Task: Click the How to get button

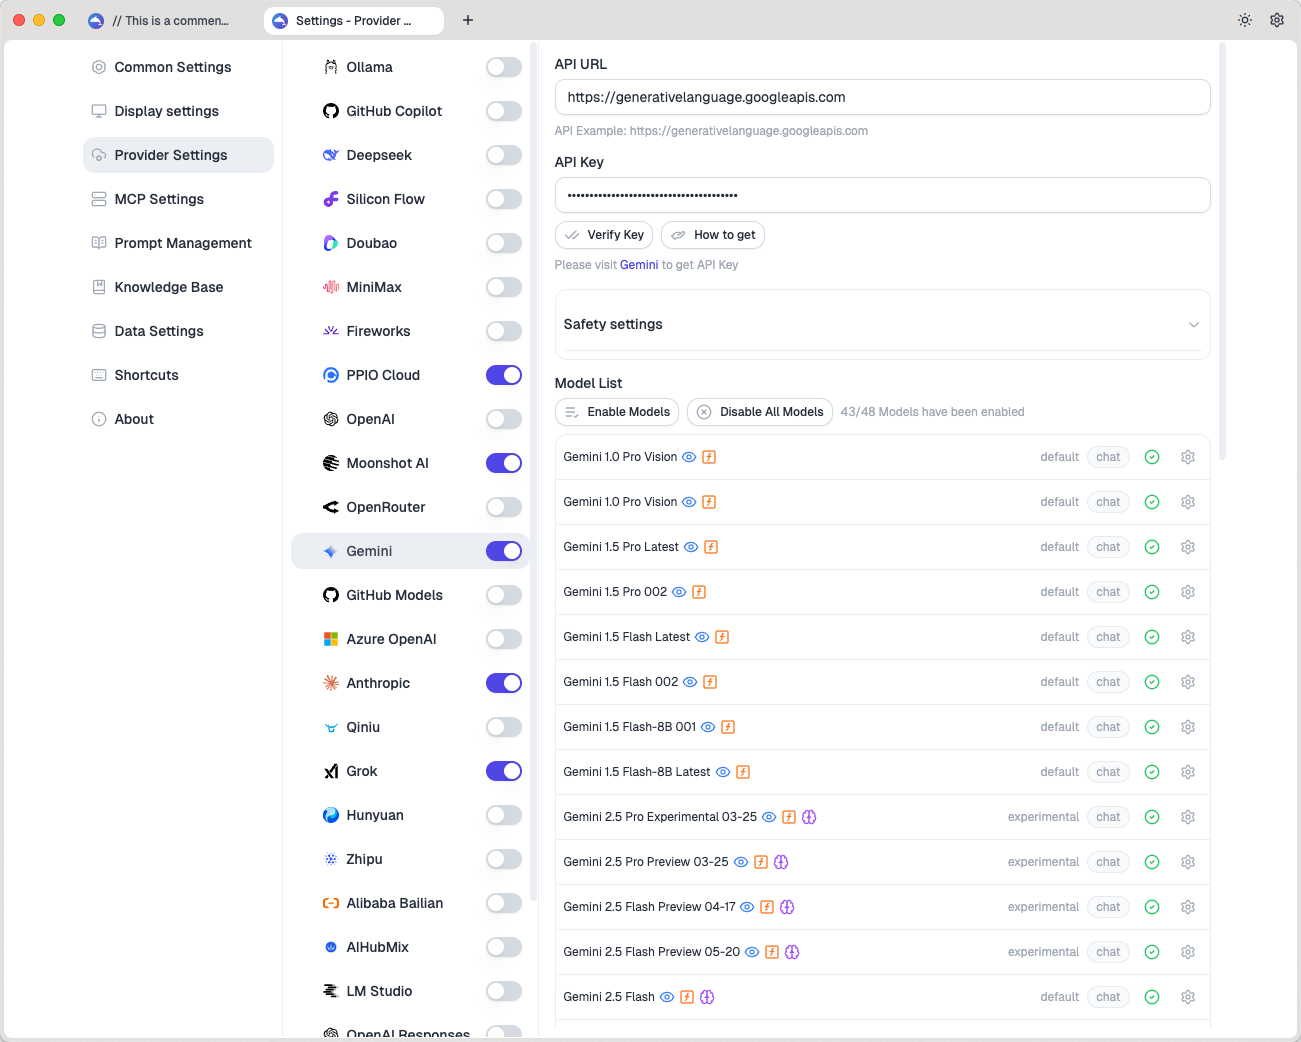Action: pos(713,235)
